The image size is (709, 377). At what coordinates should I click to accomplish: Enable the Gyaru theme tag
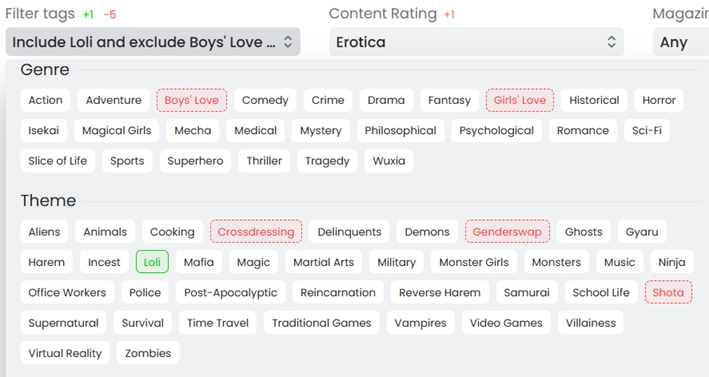coord(642,232)
